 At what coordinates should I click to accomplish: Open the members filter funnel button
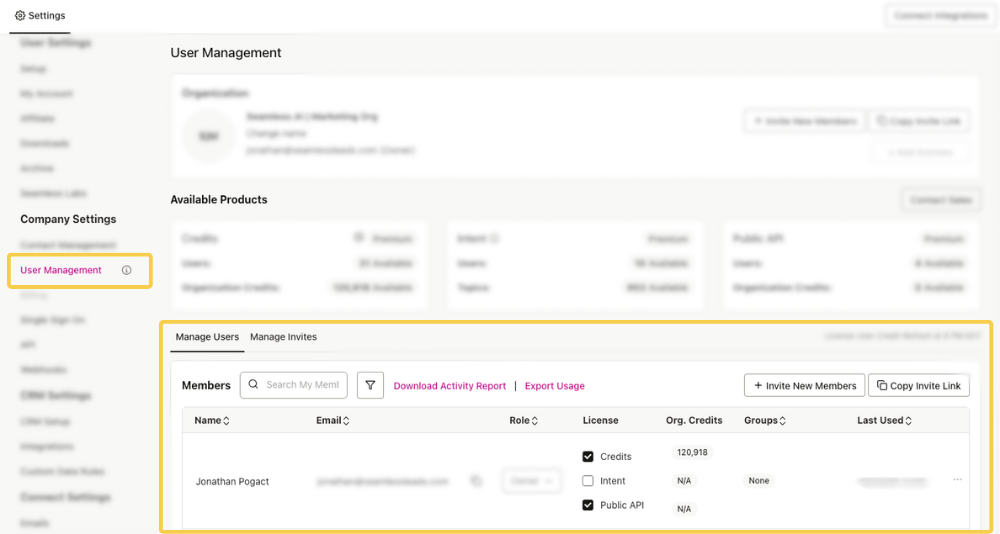tap(371, 385)
